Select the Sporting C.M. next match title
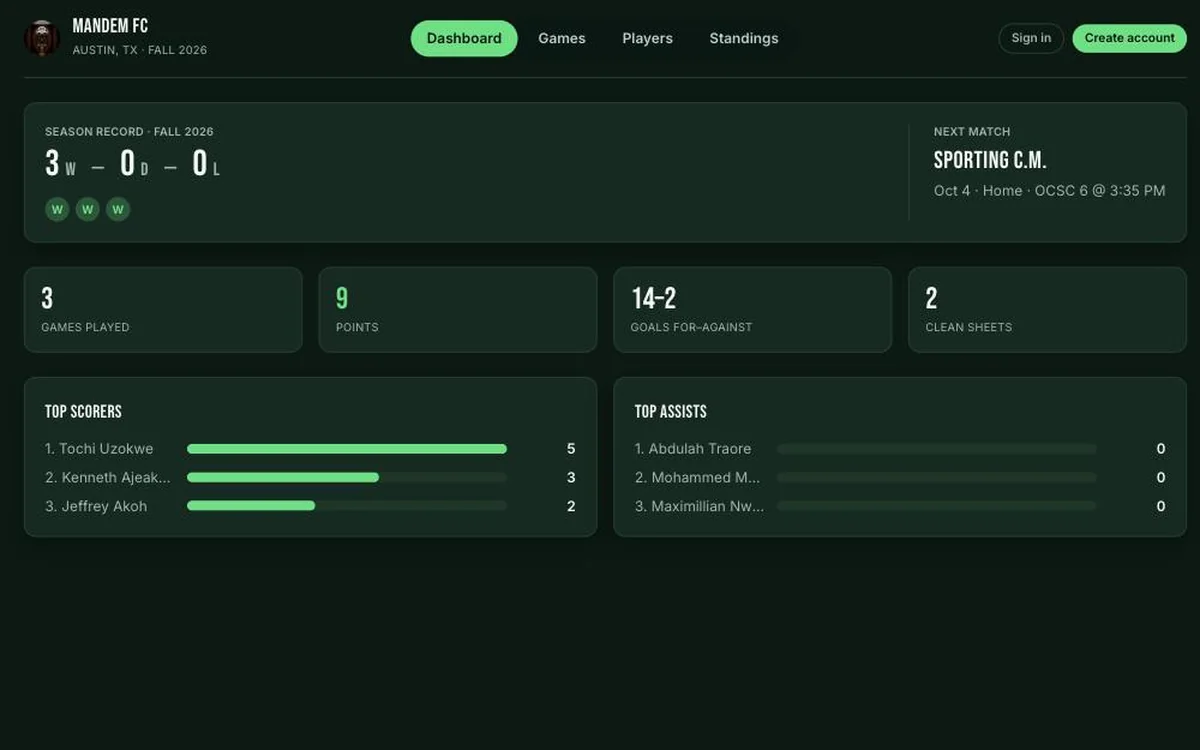Viewport: 1200px width, 750px height. [x=990, y=160]
